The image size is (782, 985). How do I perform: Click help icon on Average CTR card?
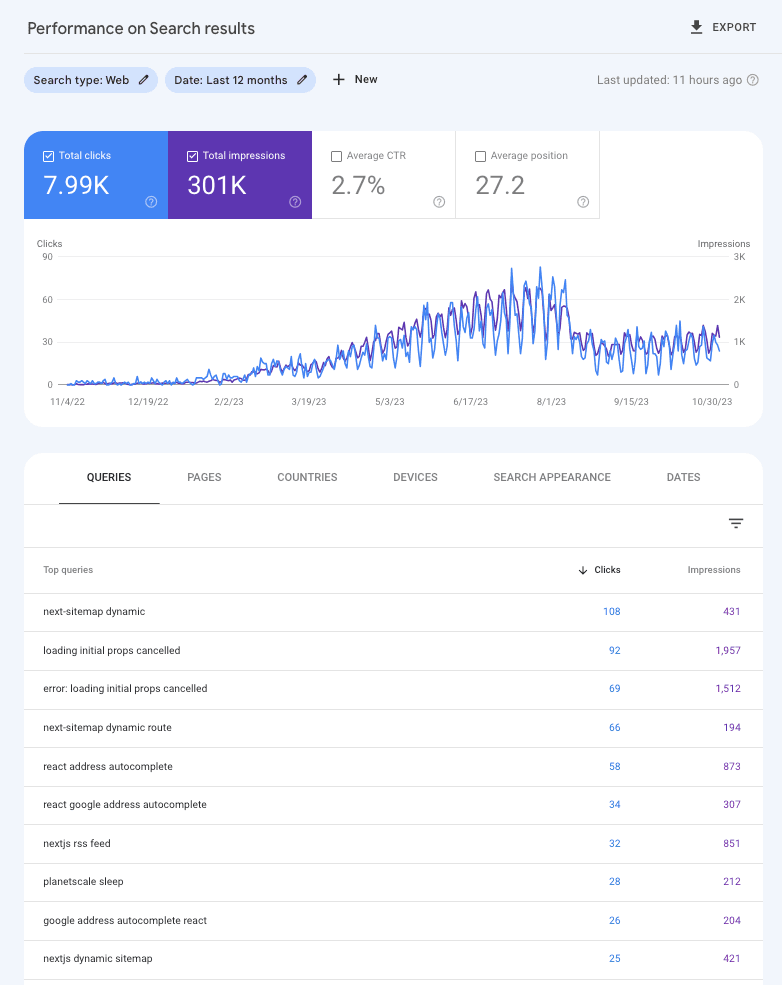pyautogui.click(x=439, y=202)
